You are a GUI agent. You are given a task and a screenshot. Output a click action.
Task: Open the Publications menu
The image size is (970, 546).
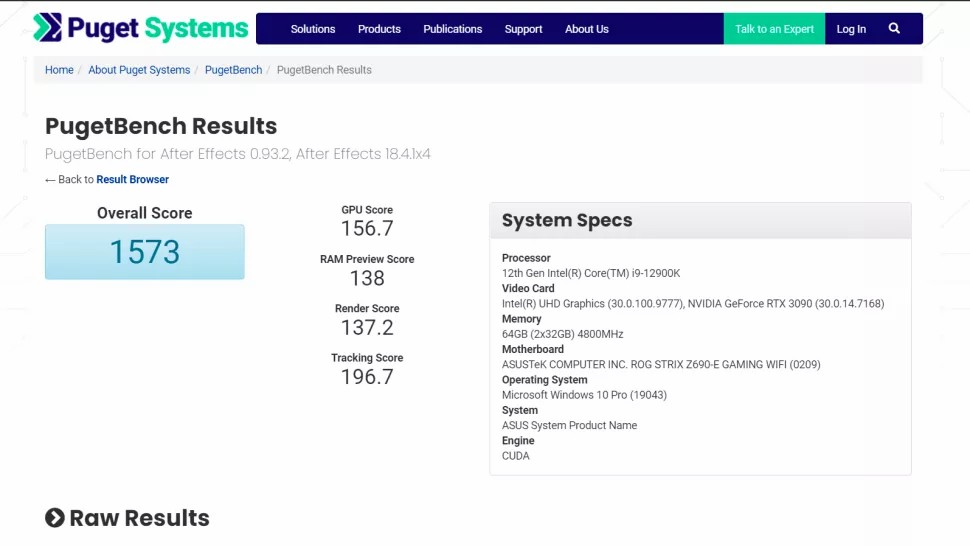click(453, 29)
